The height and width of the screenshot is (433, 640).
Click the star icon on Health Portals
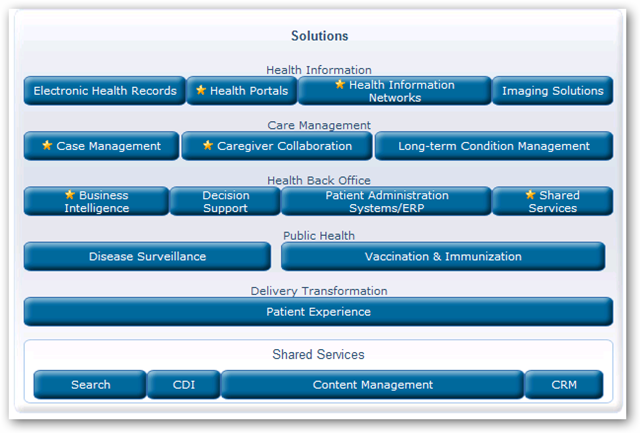(x=201, y=90)
